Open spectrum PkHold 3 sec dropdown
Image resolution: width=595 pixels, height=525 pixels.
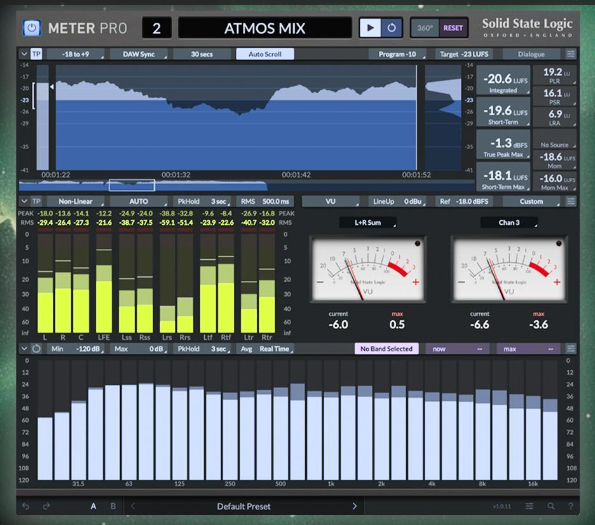tap(201, 349)
